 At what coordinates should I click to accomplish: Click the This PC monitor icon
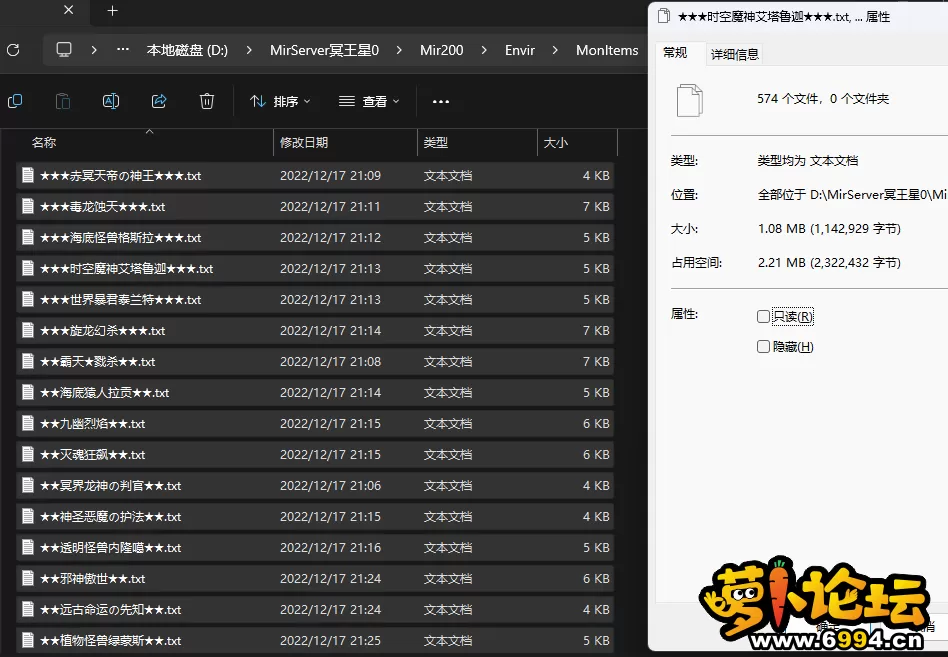(x=64, y=50)
